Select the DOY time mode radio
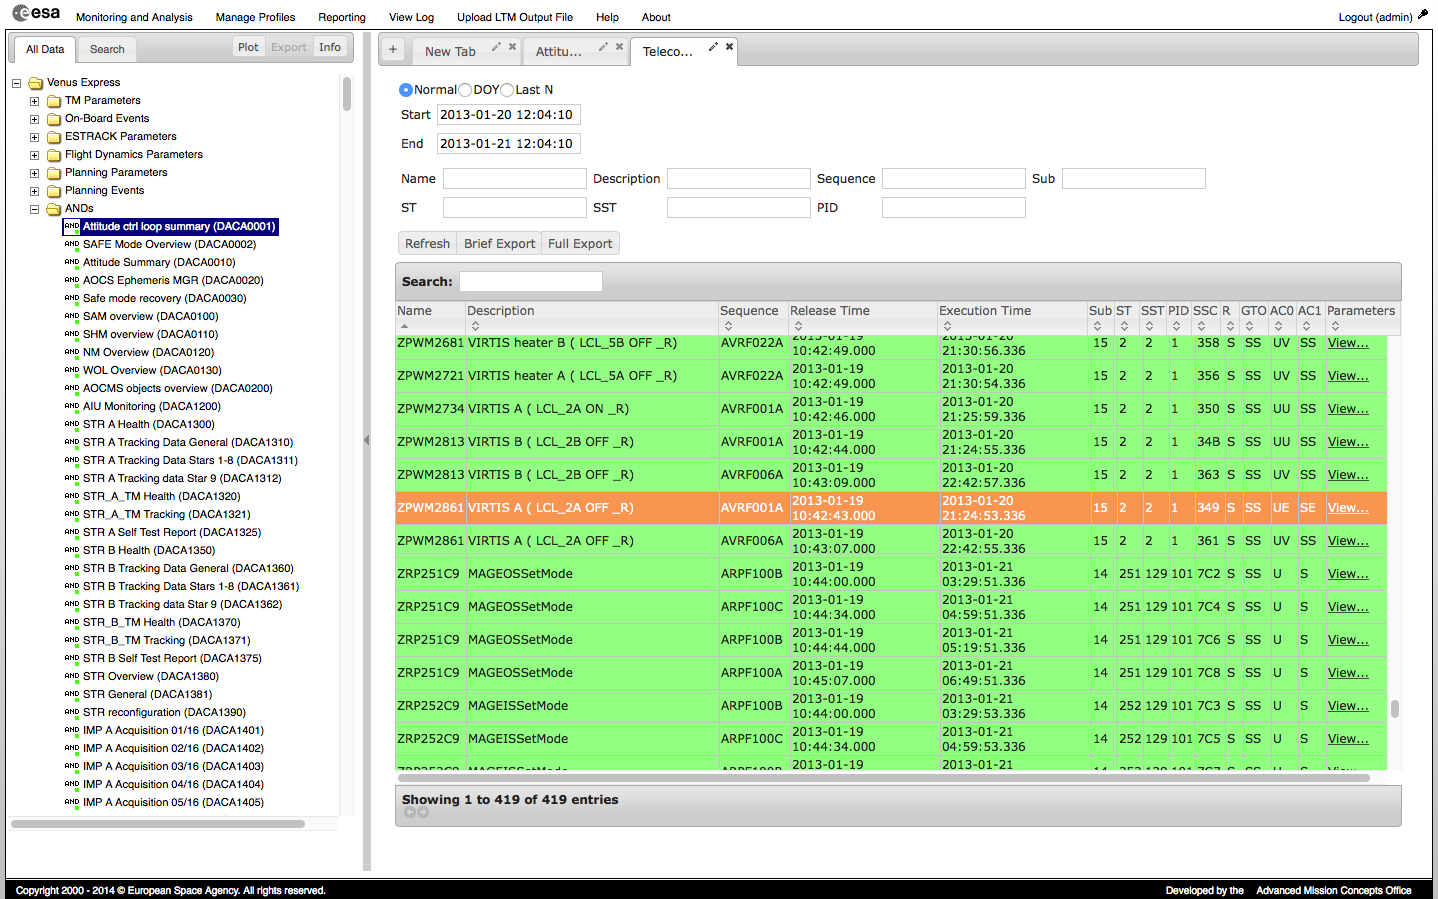Screen dimensions: 1438x899 click(465, 90)
